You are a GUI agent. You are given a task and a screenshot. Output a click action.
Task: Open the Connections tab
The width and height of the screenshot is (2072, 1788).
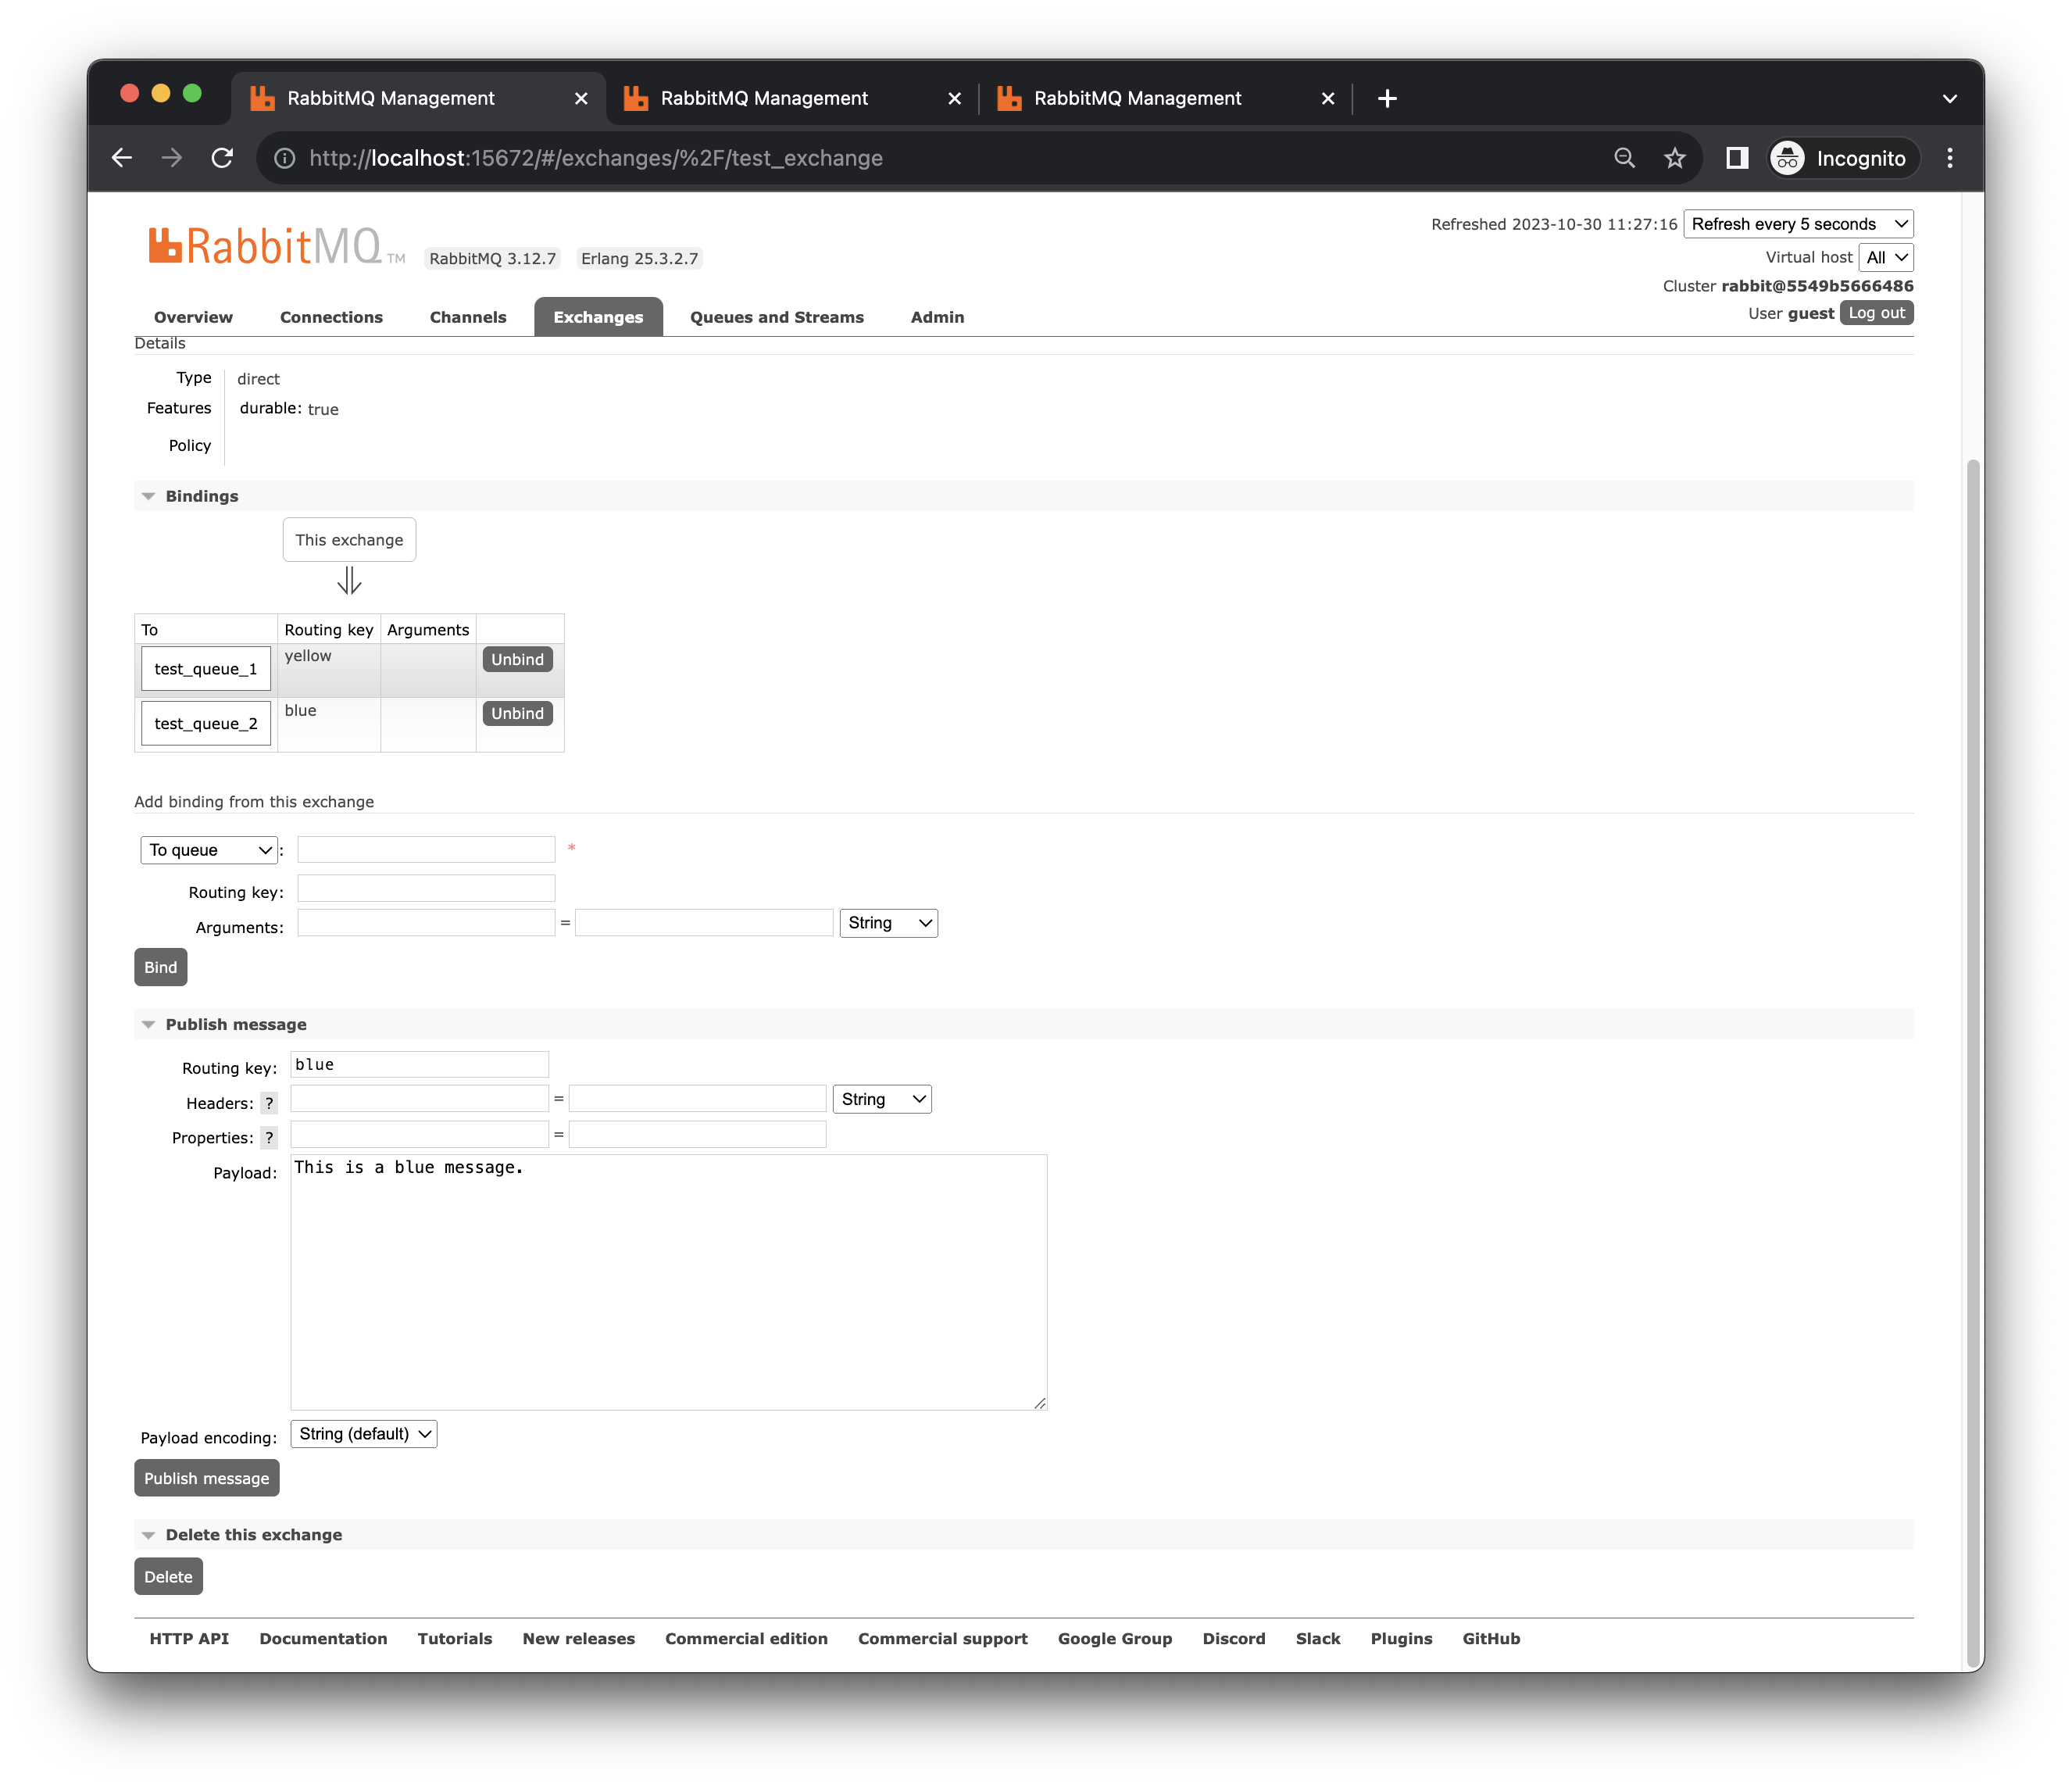(331, 317)
